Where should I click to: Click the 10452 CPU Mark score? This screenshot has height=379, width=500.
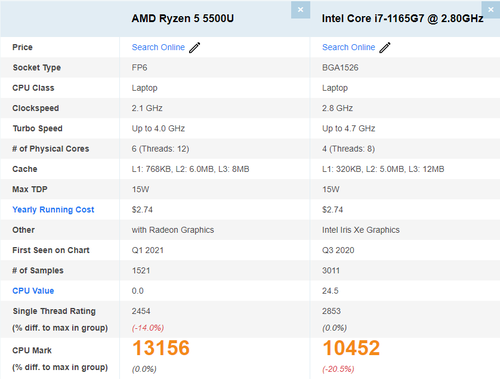point(351,348)
